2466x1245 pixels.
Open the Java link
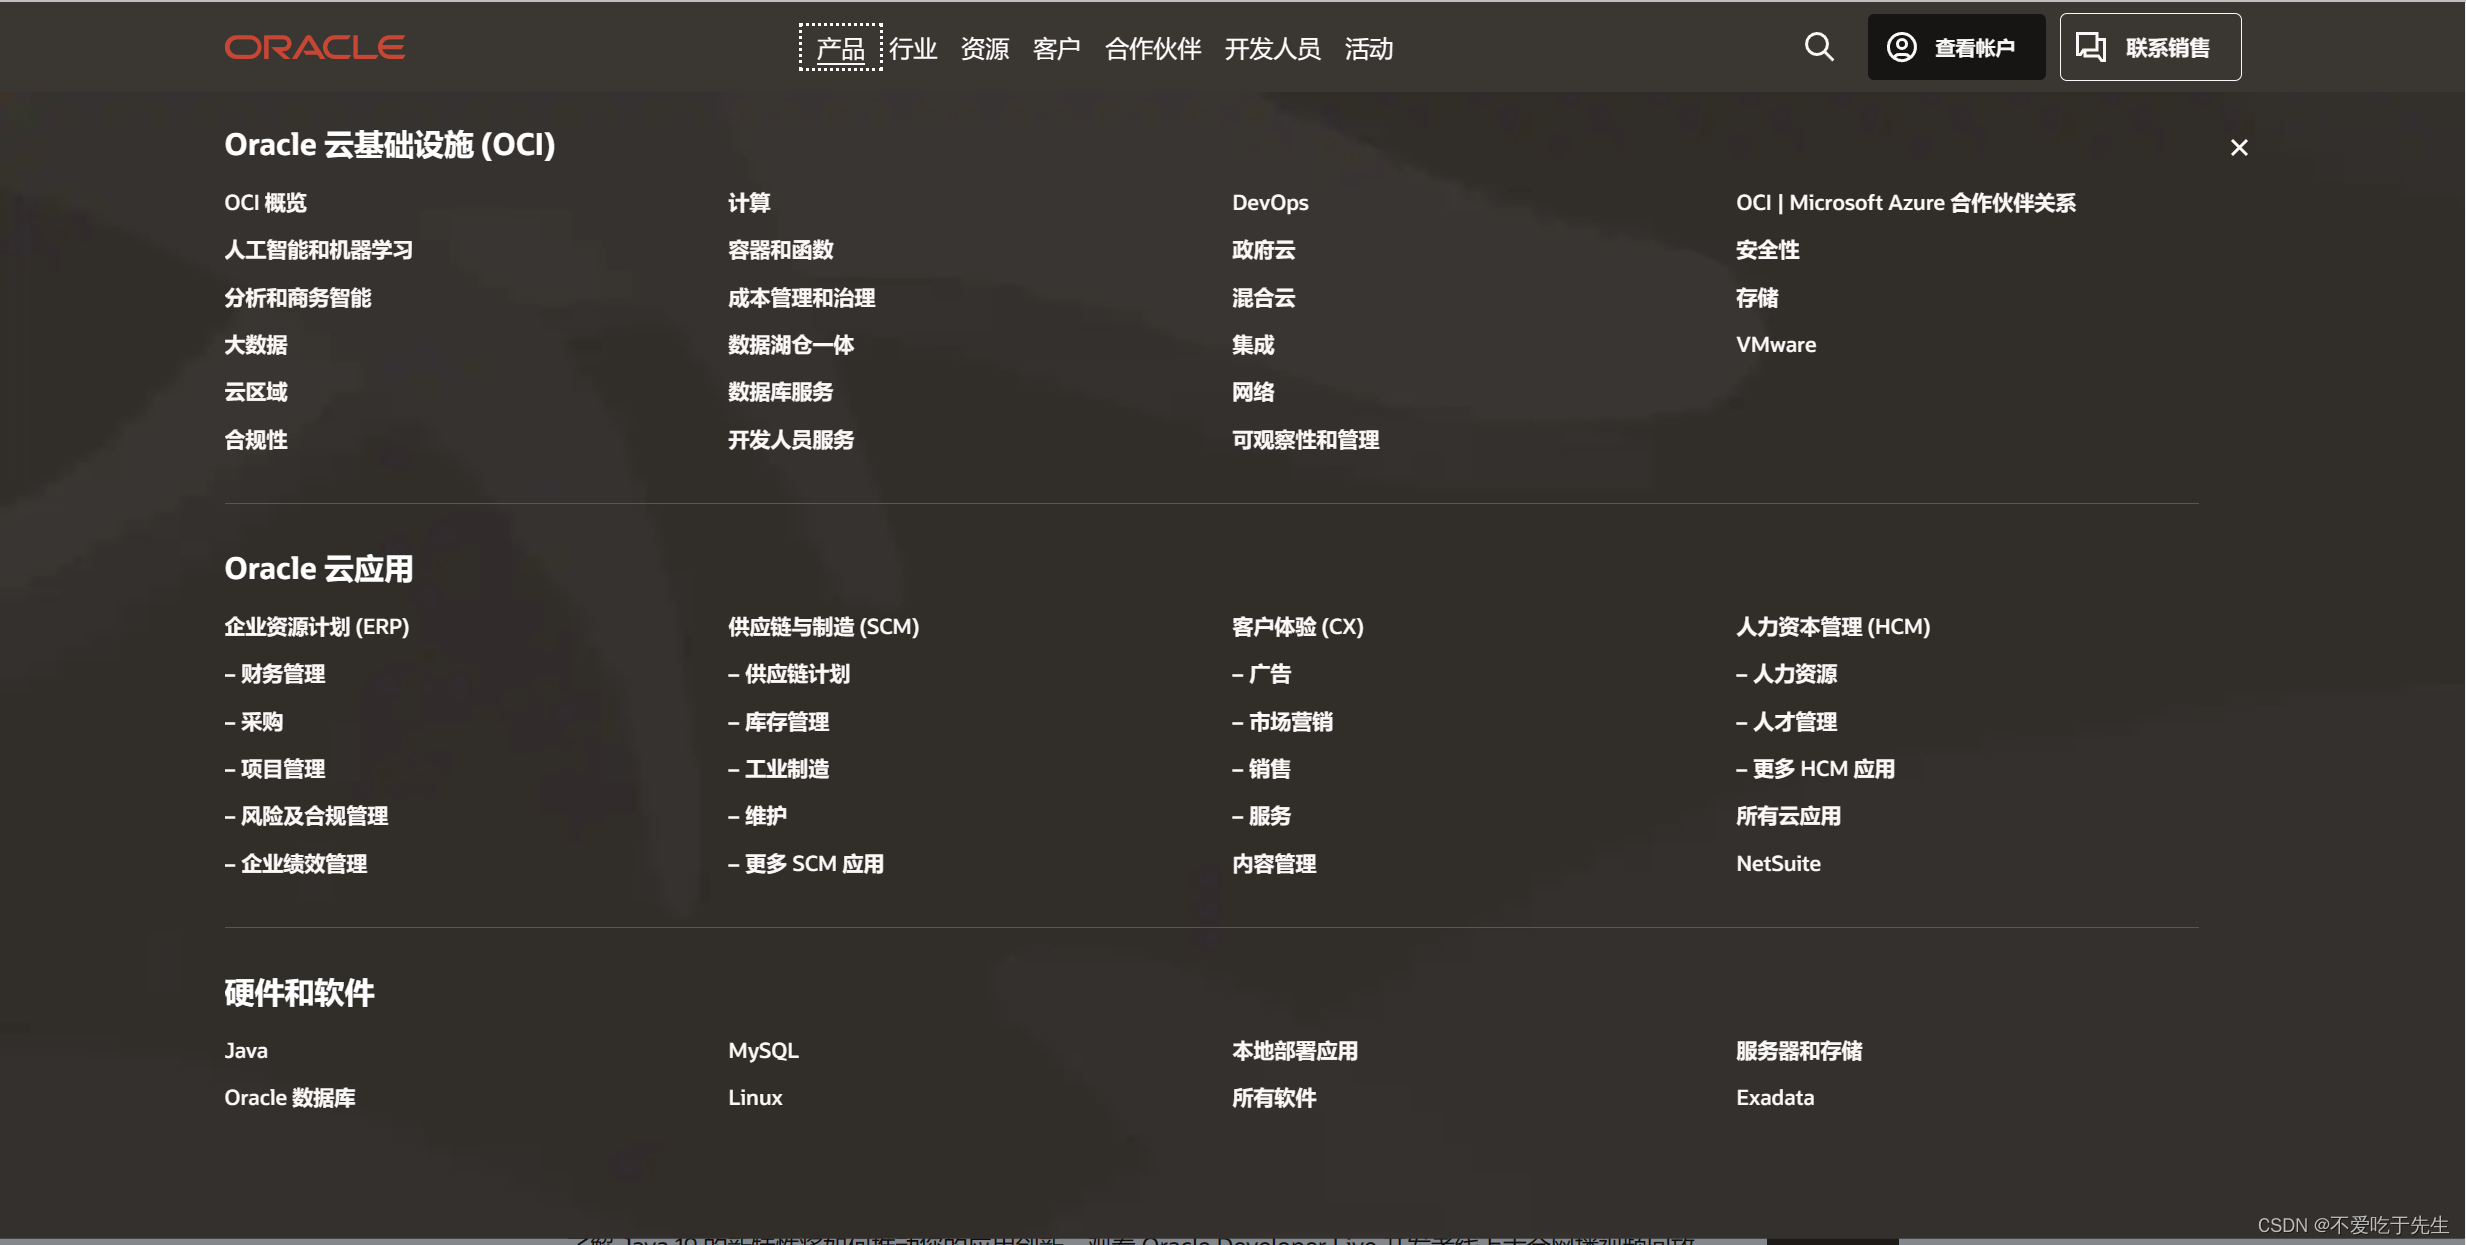click(x=245, y=1051)
